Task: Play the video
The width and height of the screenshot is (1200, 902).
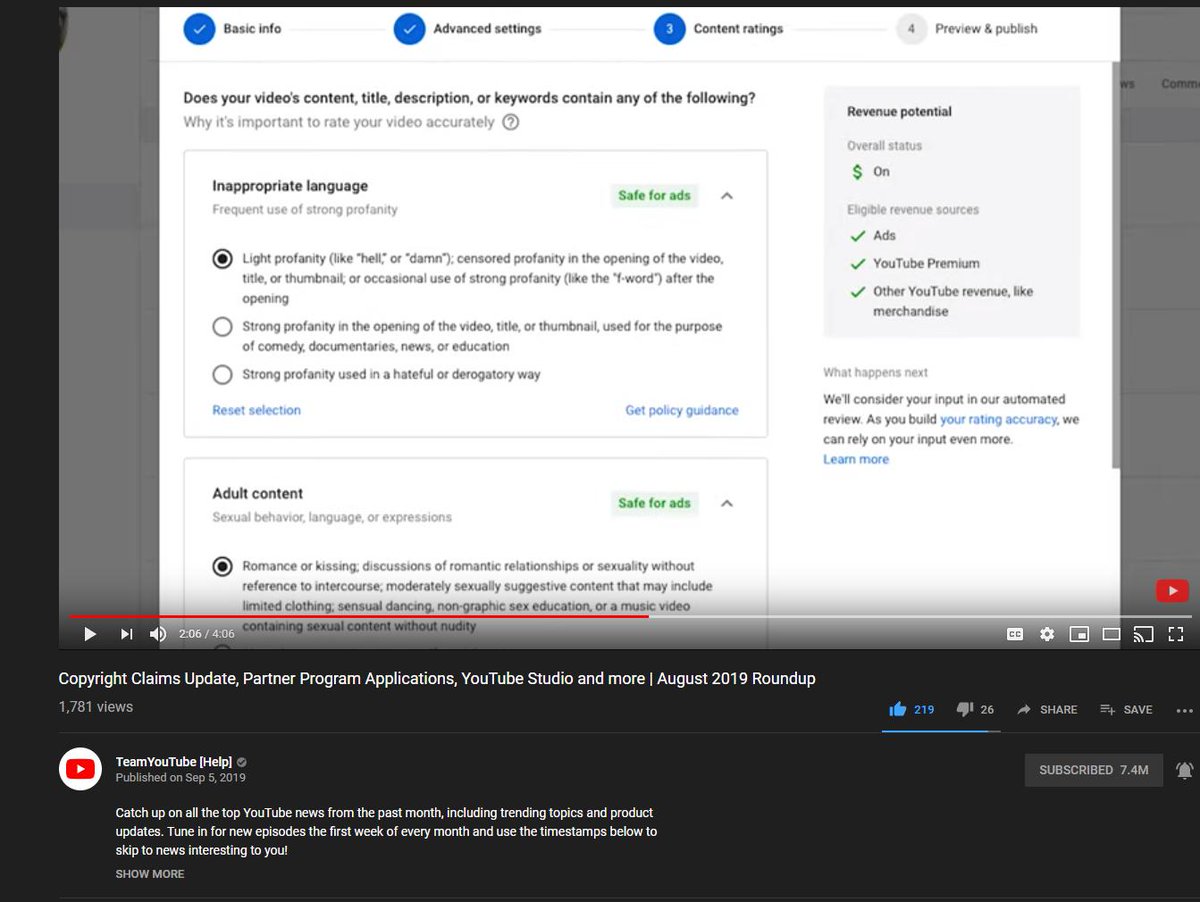Action: tap(90, 634)
